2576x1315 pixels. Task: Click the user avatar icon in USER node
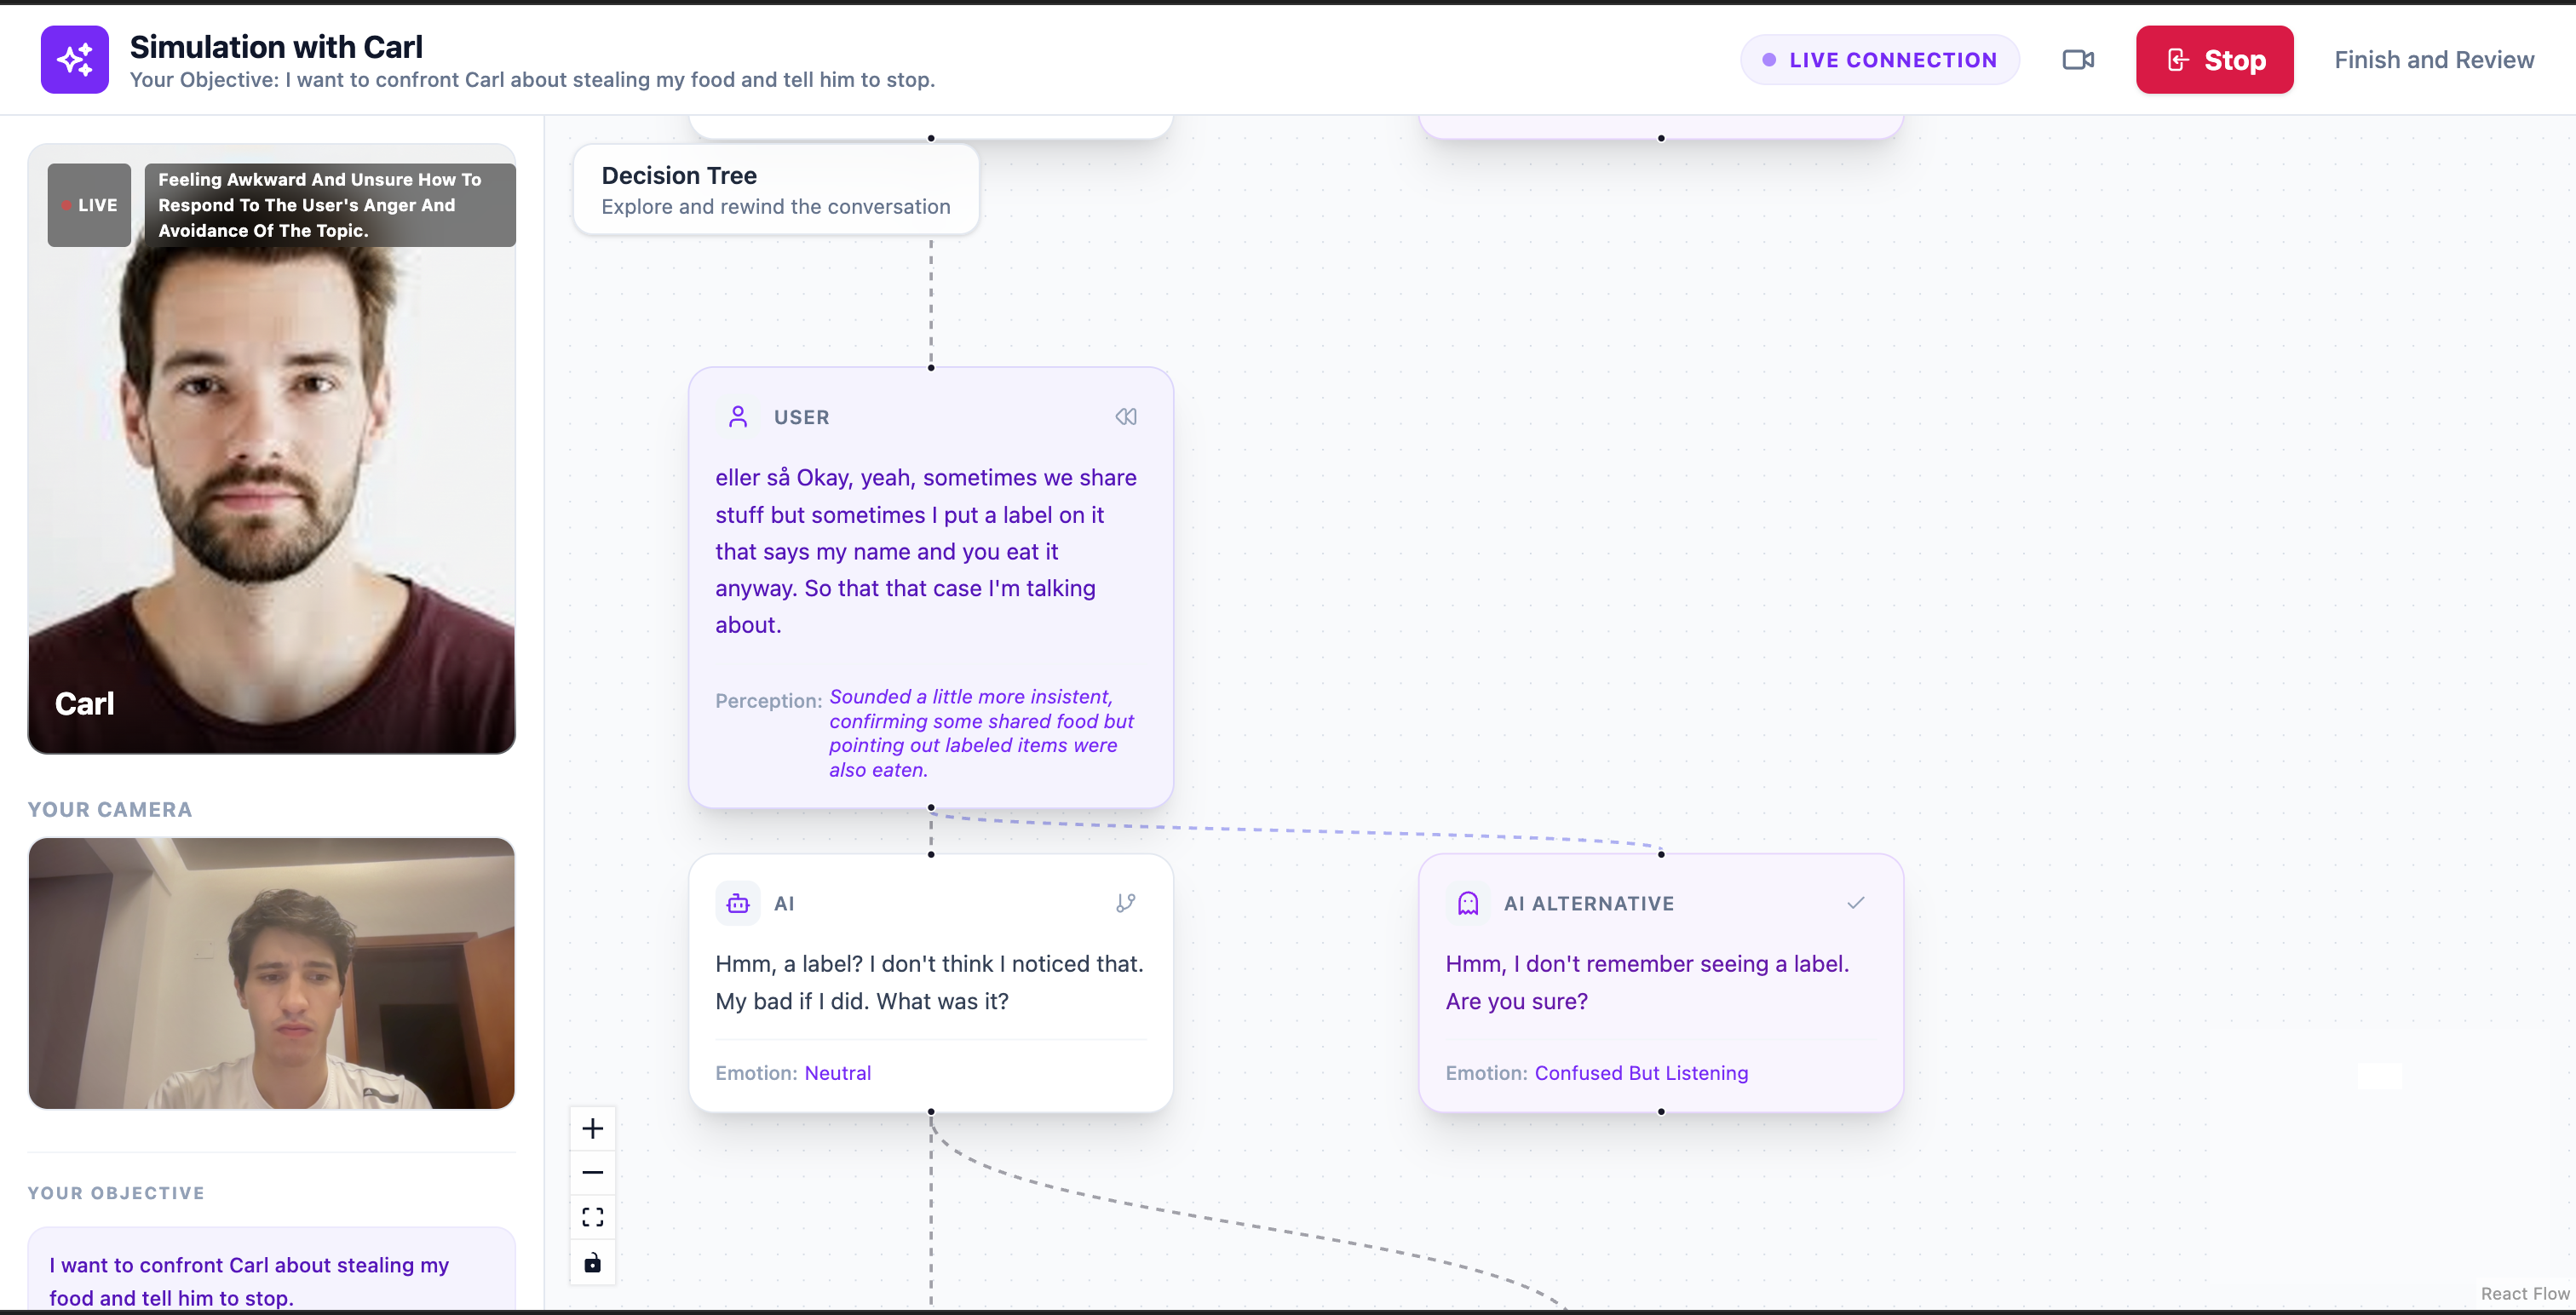[738, 417]
